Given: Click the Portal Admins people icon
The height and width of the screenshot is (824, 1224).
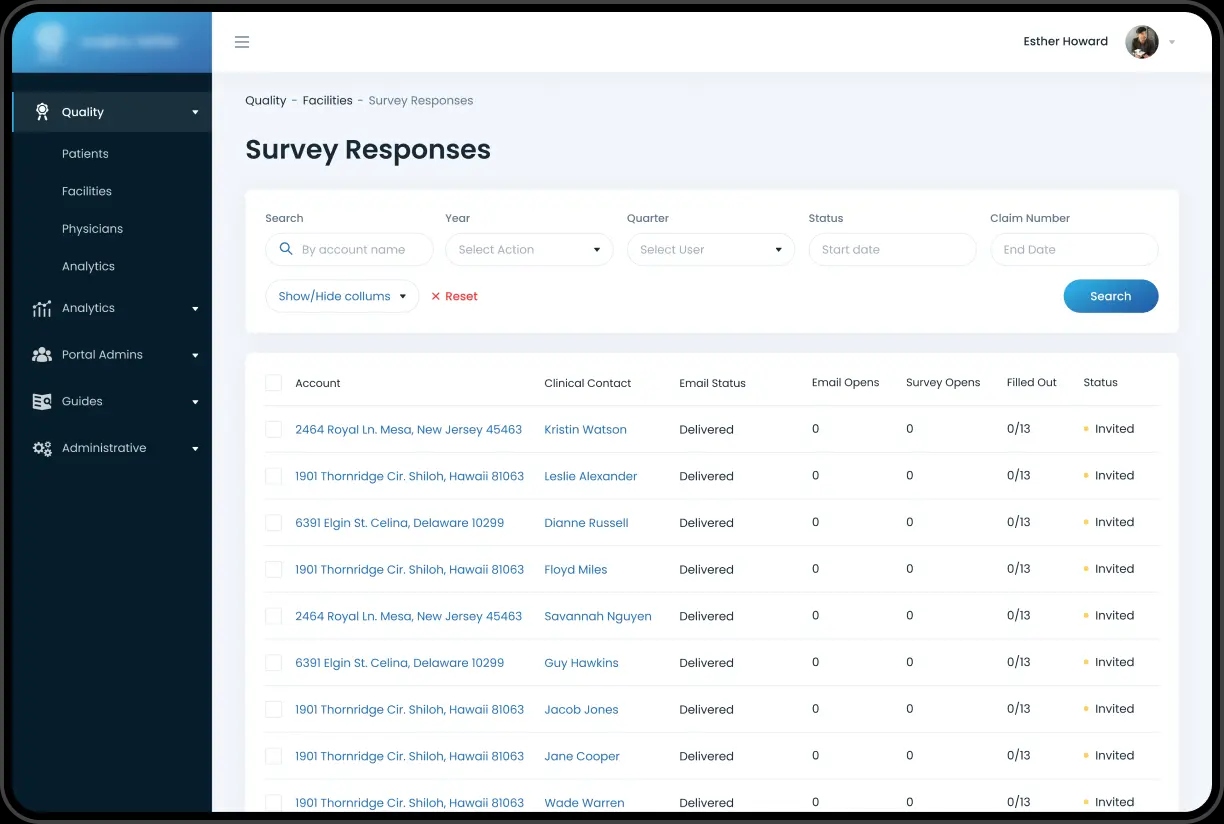Looking at the screenshot, I should tap(42, 355).
